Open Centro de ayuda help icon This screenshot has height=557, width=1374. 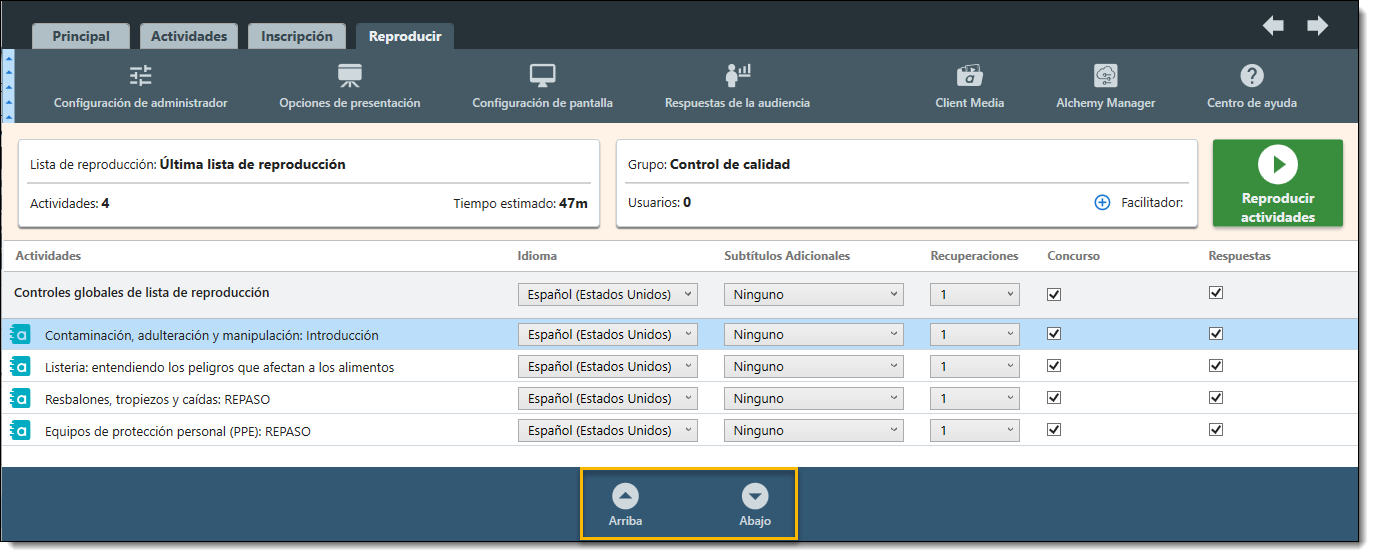[1251, 76]
